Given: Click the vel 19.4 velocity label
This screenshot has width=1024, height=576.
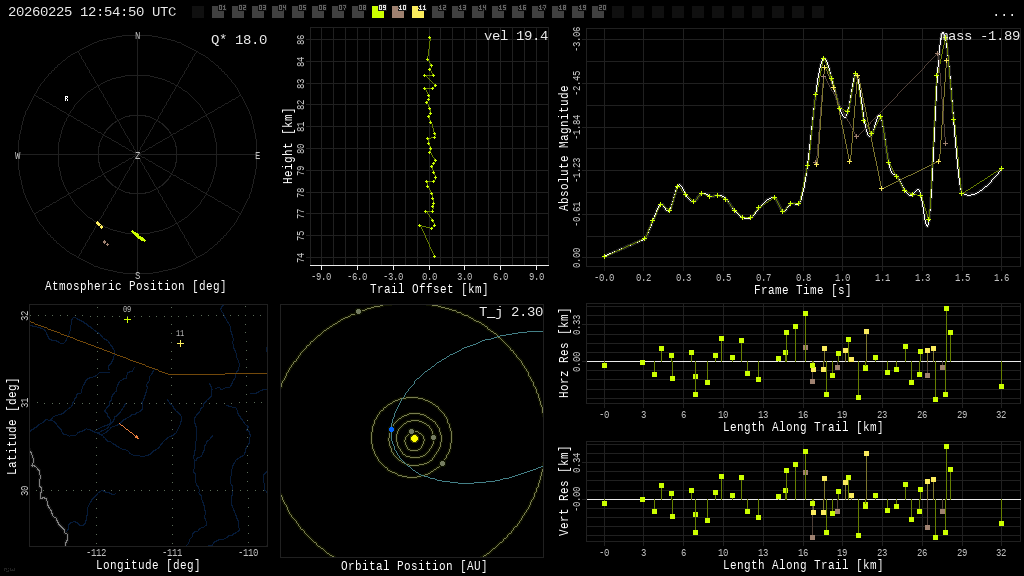Looking at the screenshot, I should pos(515,36).
